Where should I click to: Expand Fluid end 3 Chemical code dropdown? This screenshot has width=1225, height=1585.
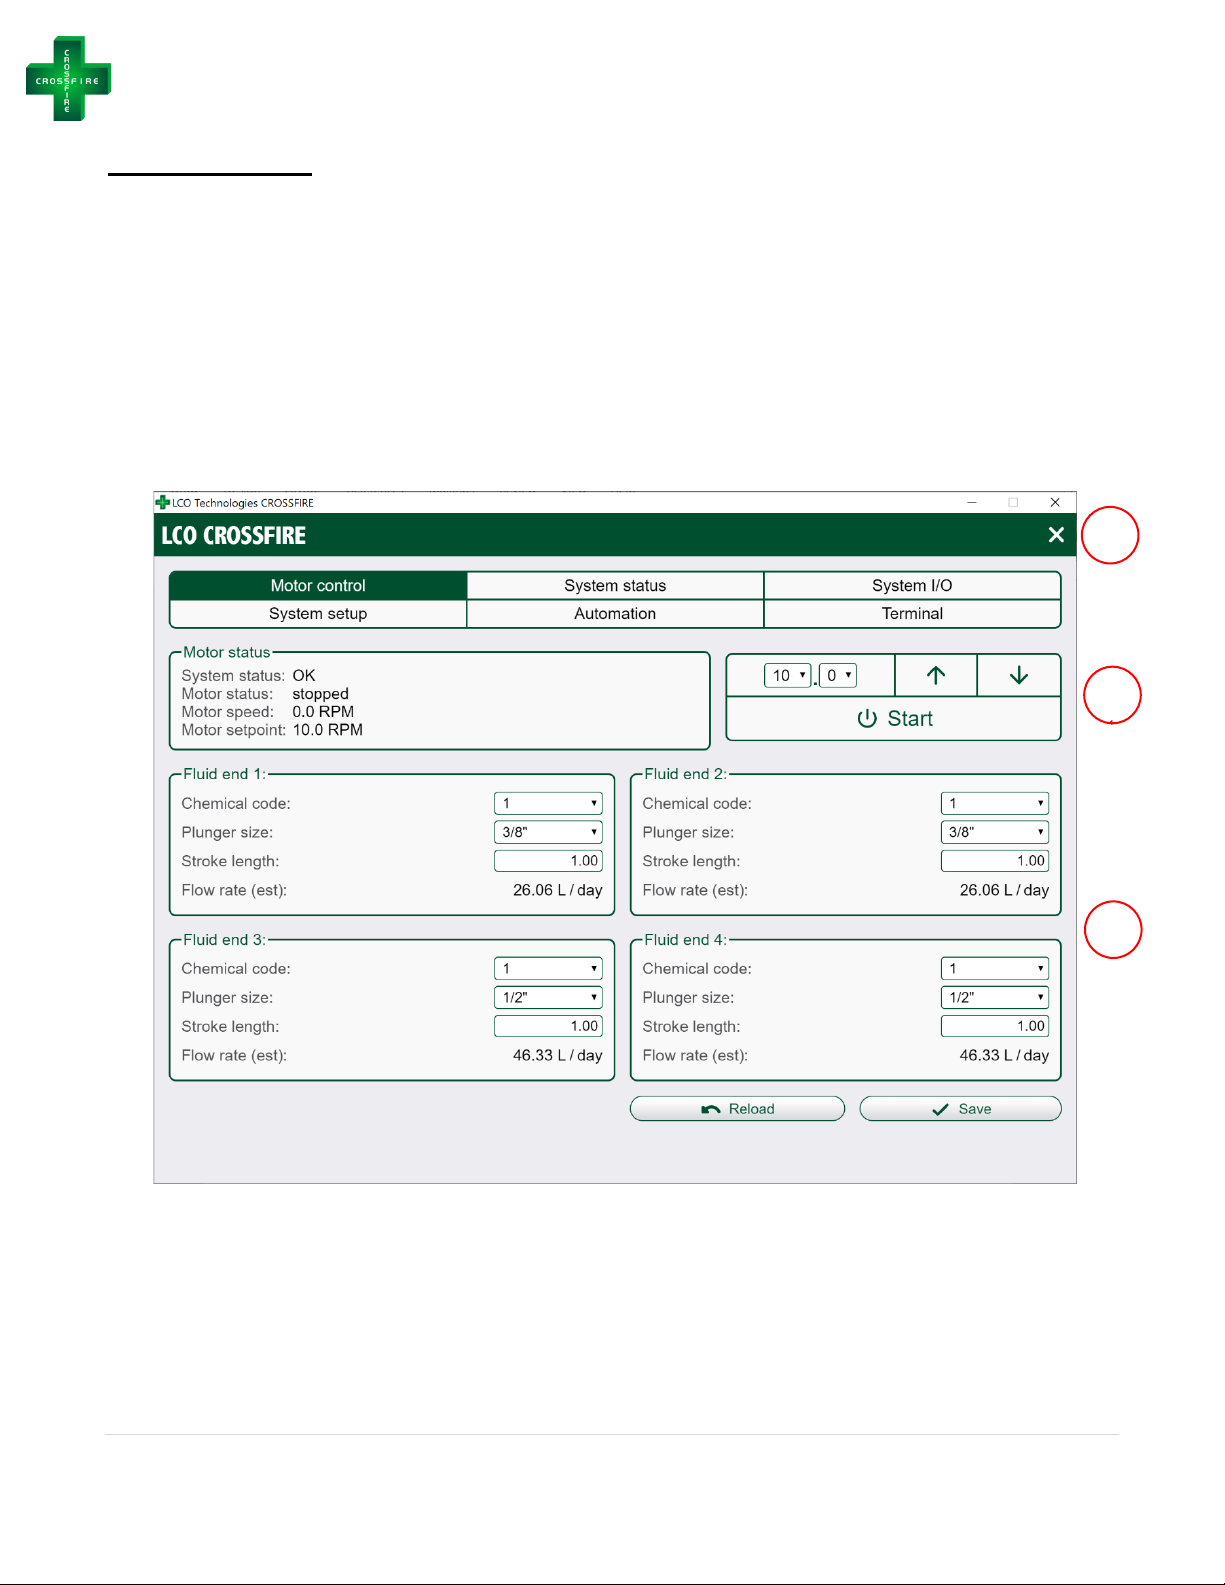[x=548, y=969]
